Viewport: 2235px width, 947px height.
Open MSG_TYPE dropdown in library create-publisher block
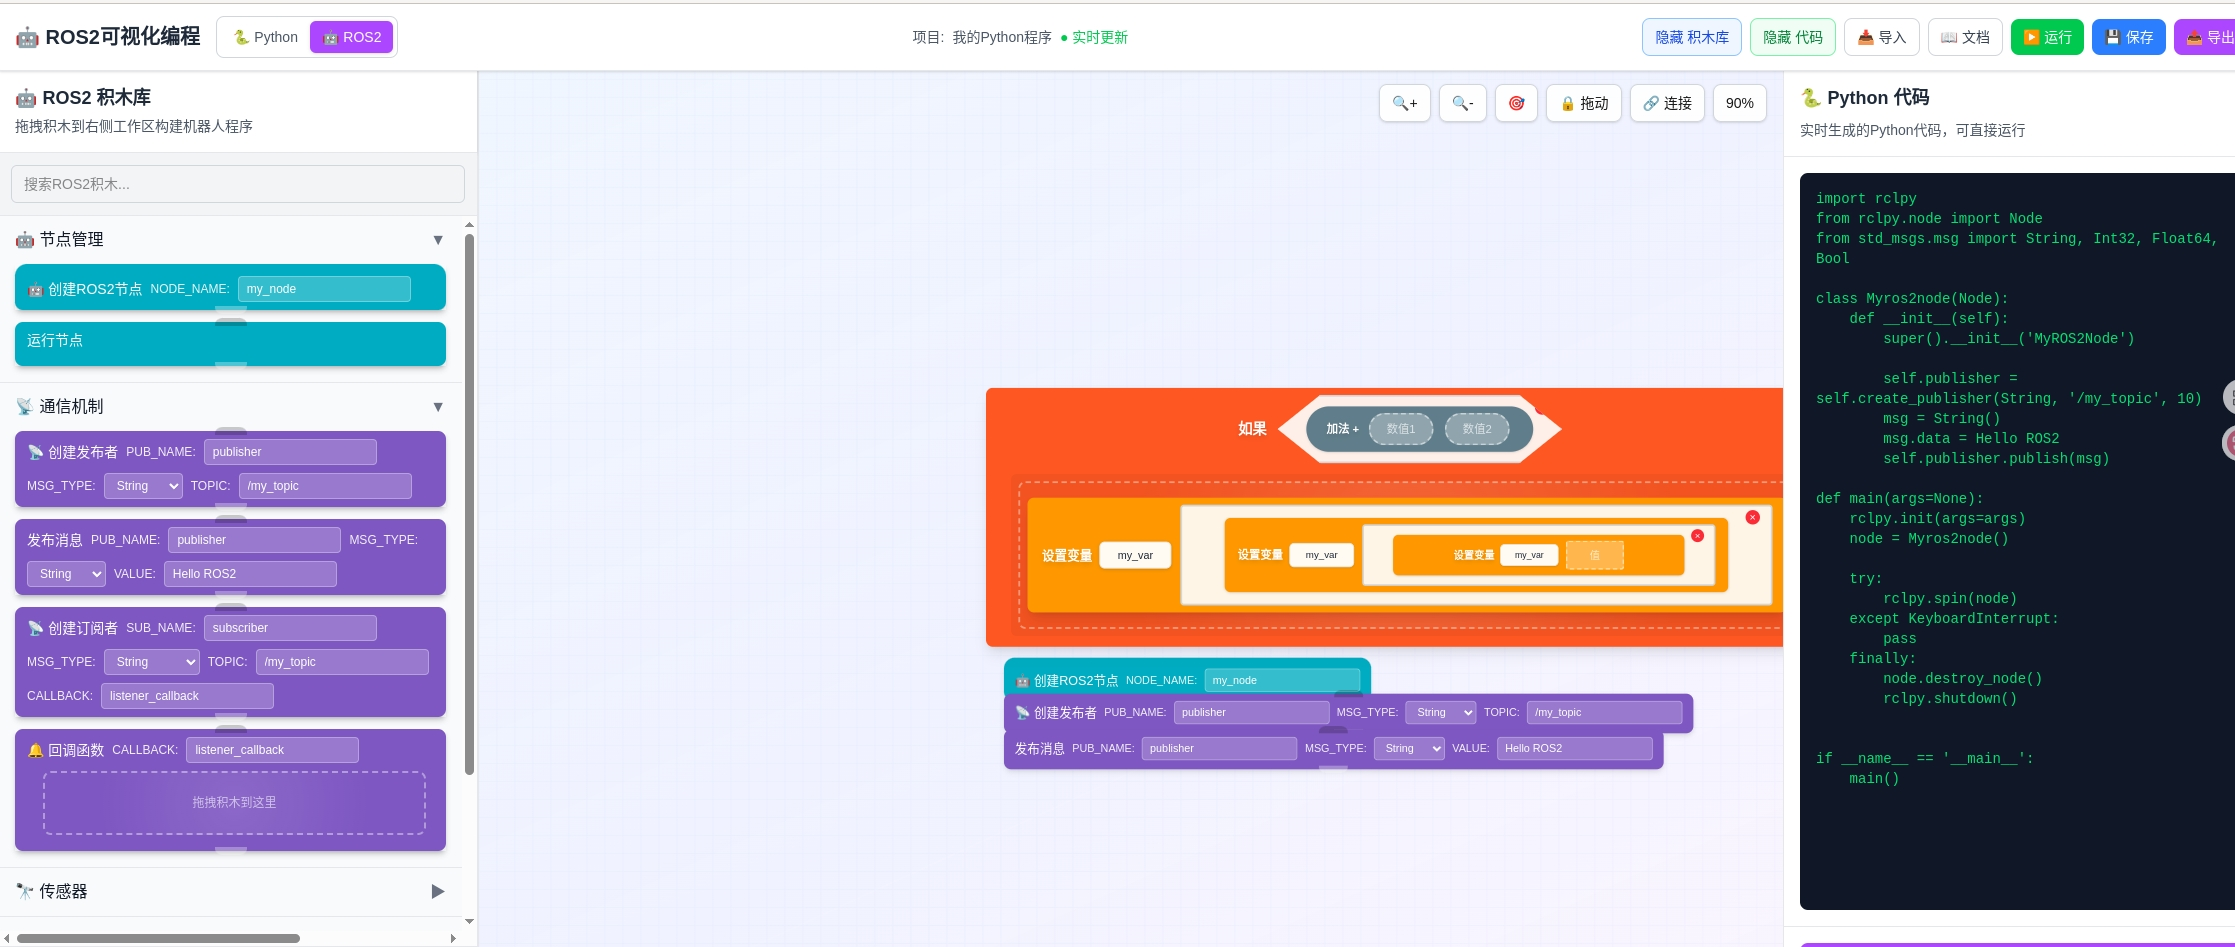tap(144, 486)
